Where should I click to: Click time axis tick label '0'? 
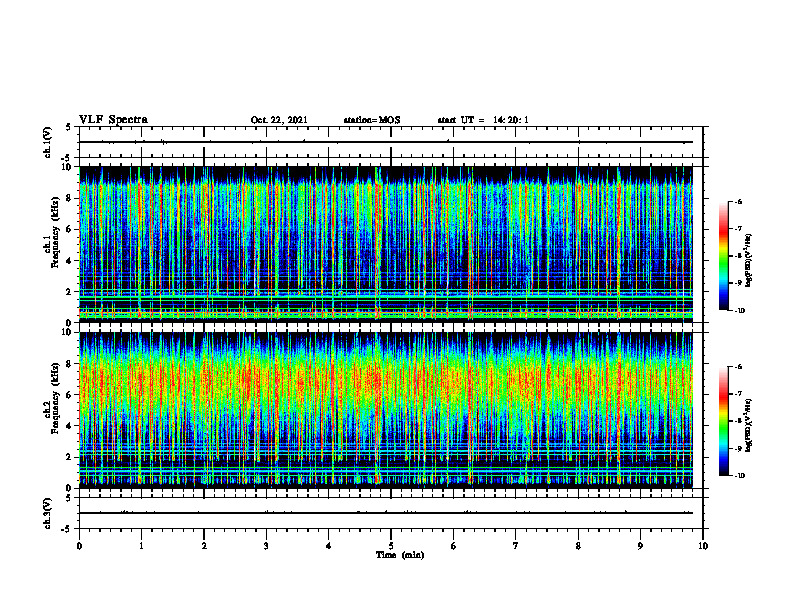79,546
